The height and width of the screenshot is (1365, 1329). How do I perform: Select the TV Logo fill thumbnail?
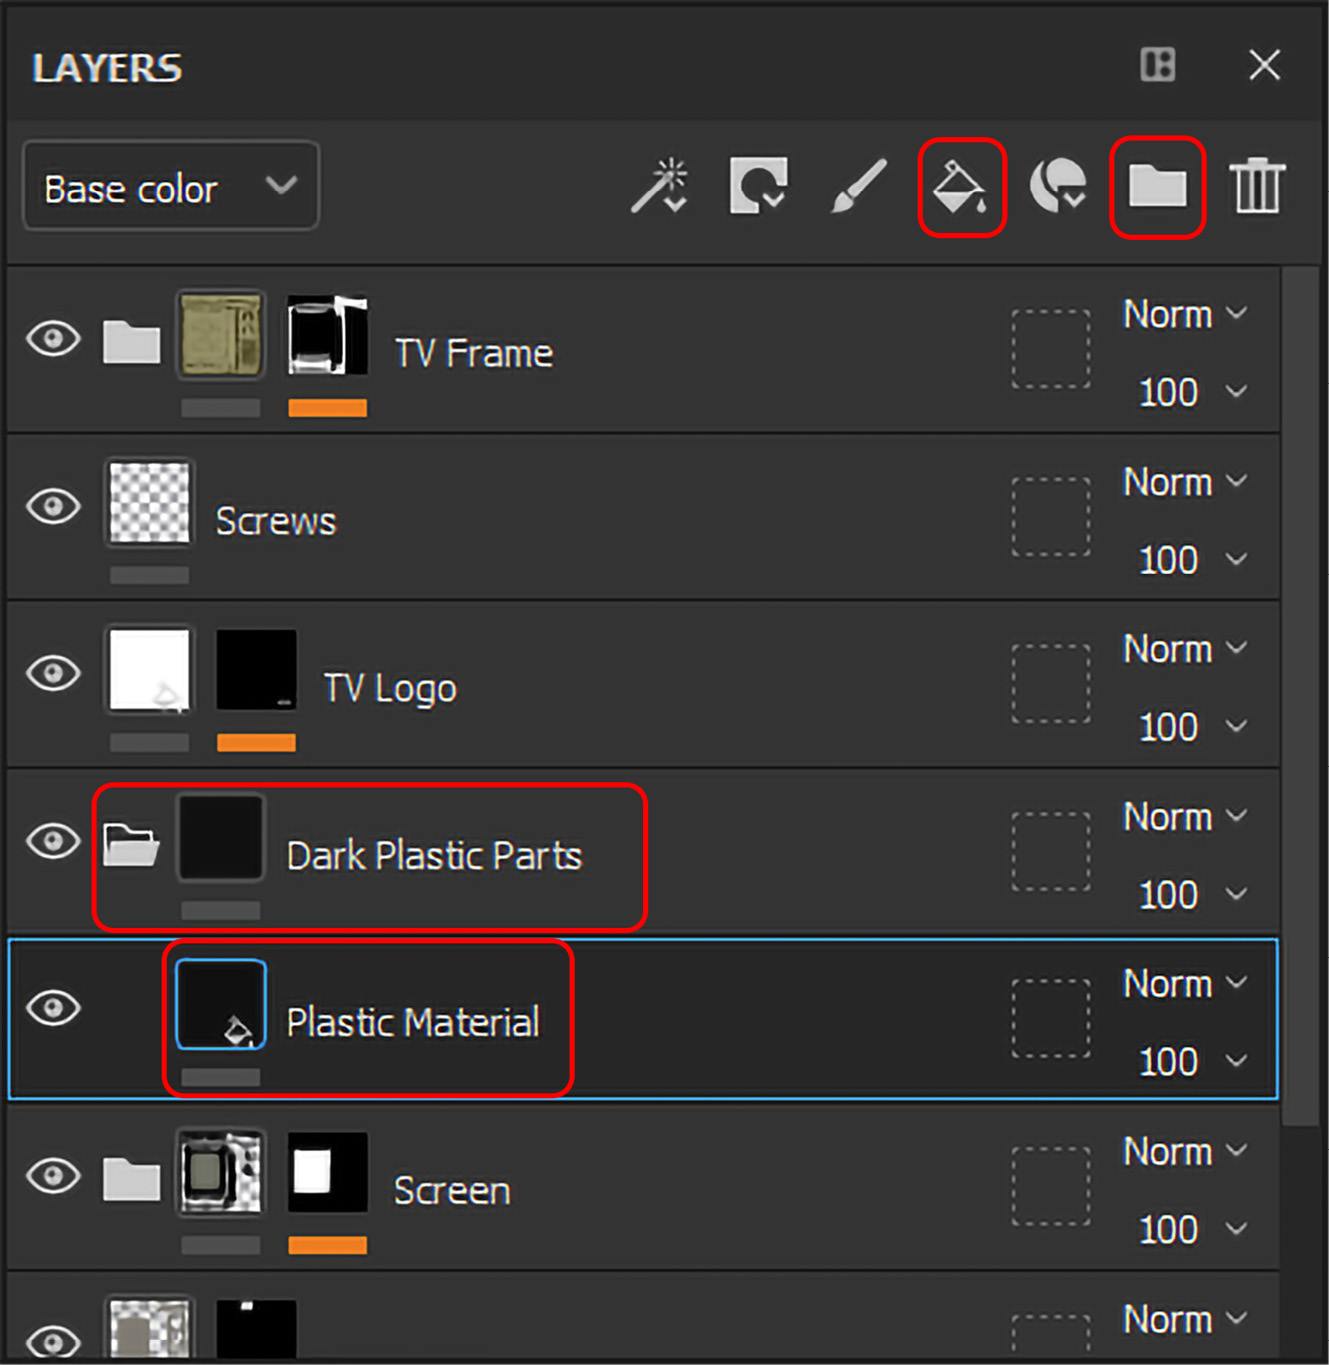point(149,670)
